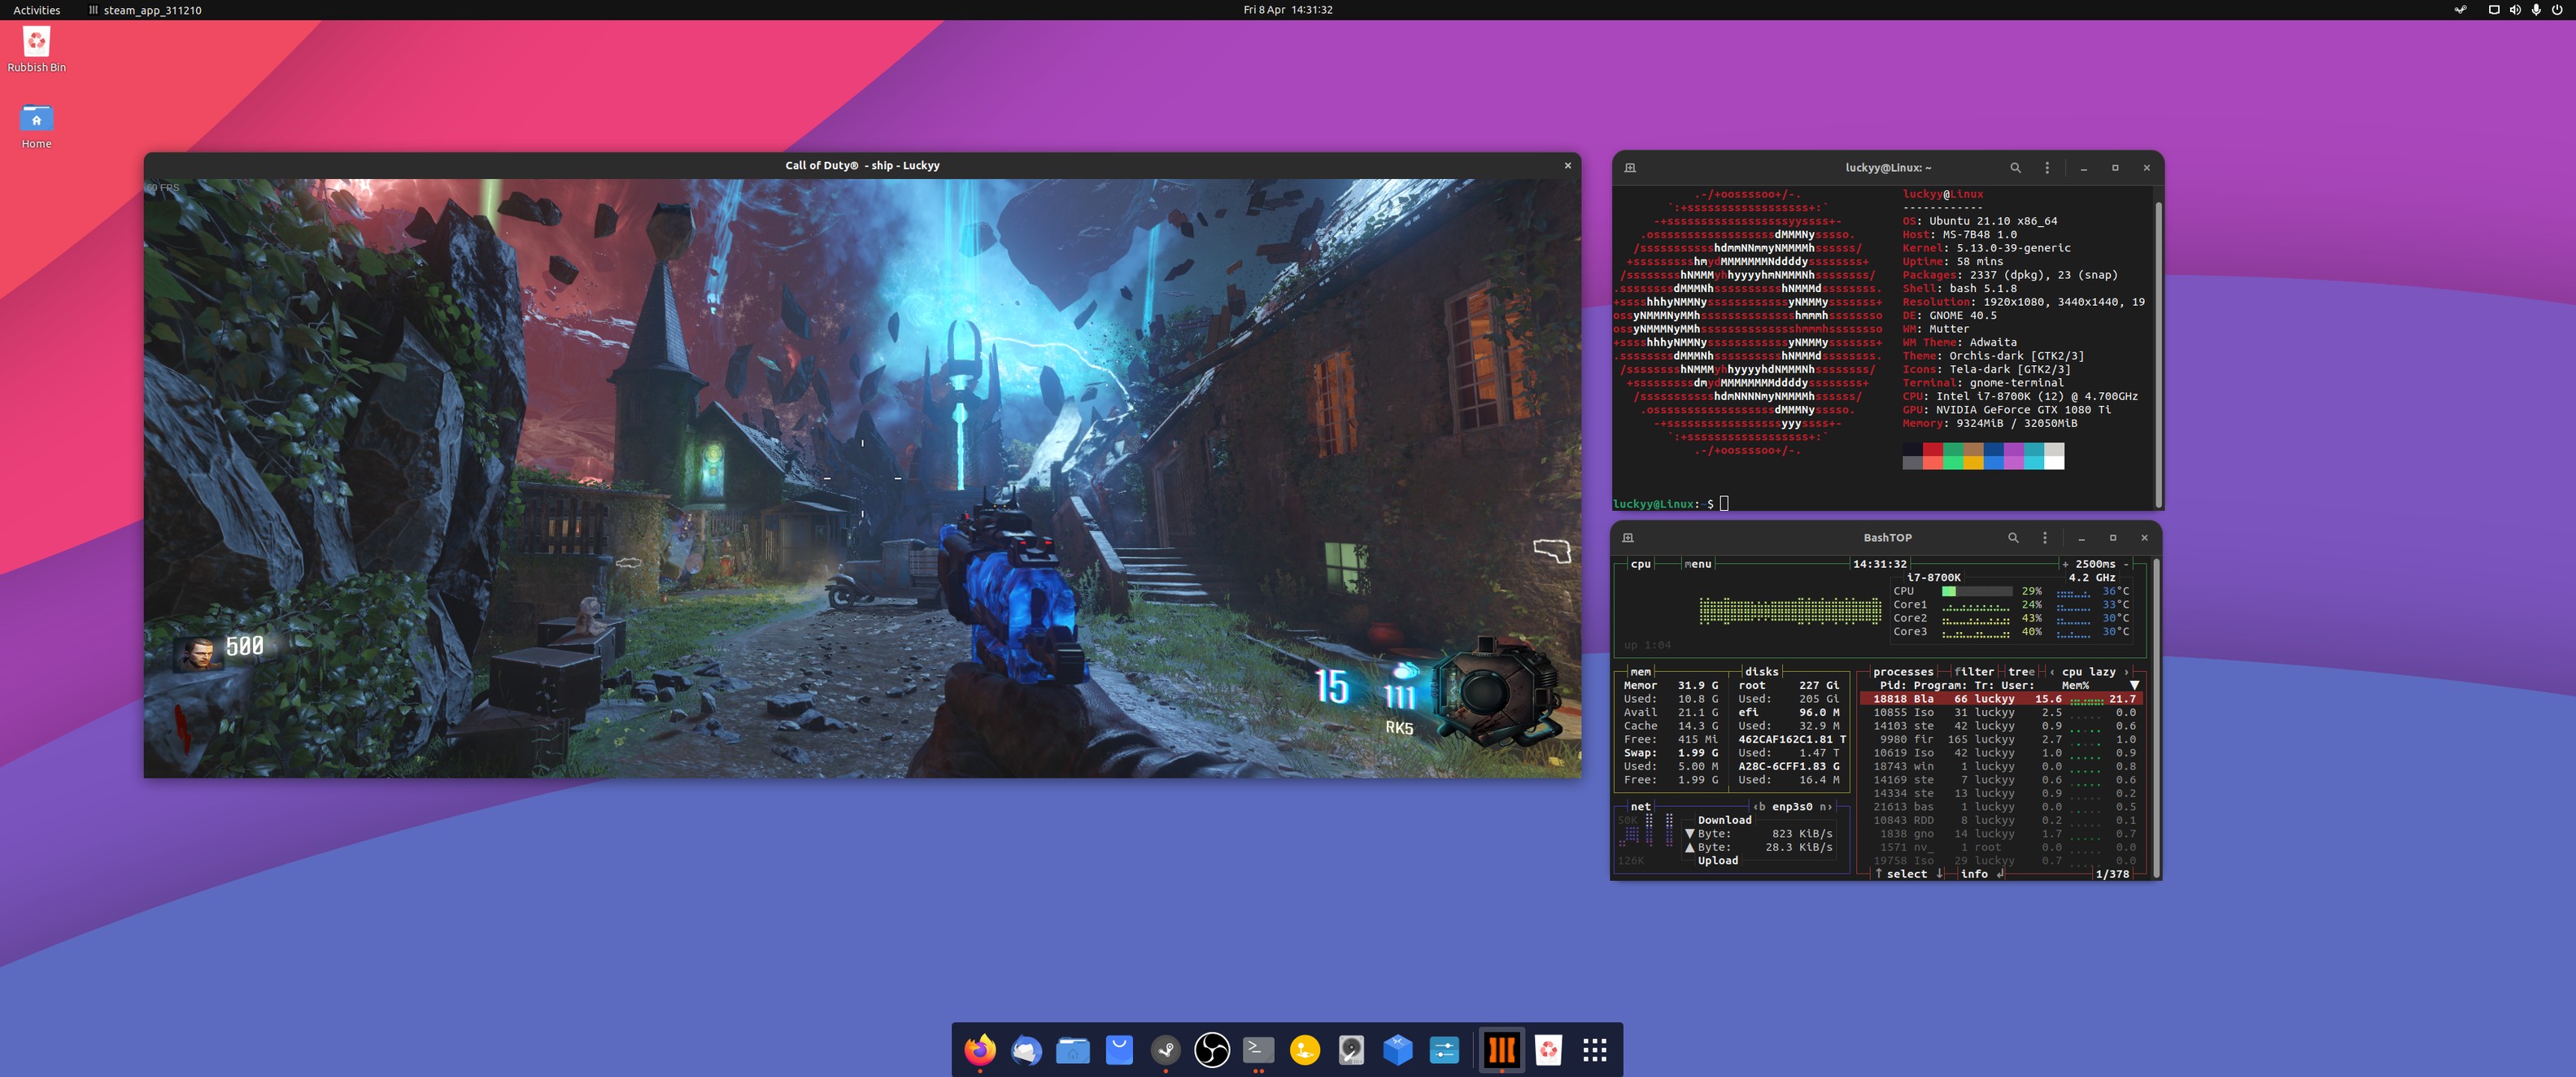Click Activities in the top bar
2576x1077 pixels.
click(36, 10)
